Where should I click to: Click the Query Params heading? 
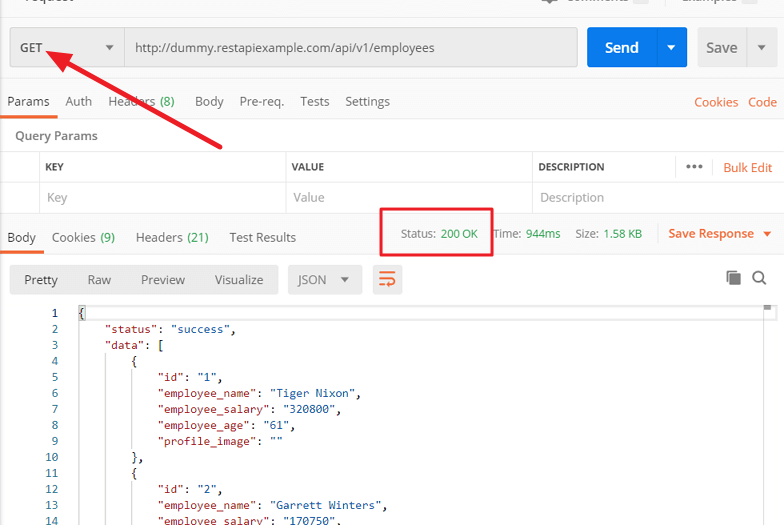pyautogui.click(x=56, y=136)
